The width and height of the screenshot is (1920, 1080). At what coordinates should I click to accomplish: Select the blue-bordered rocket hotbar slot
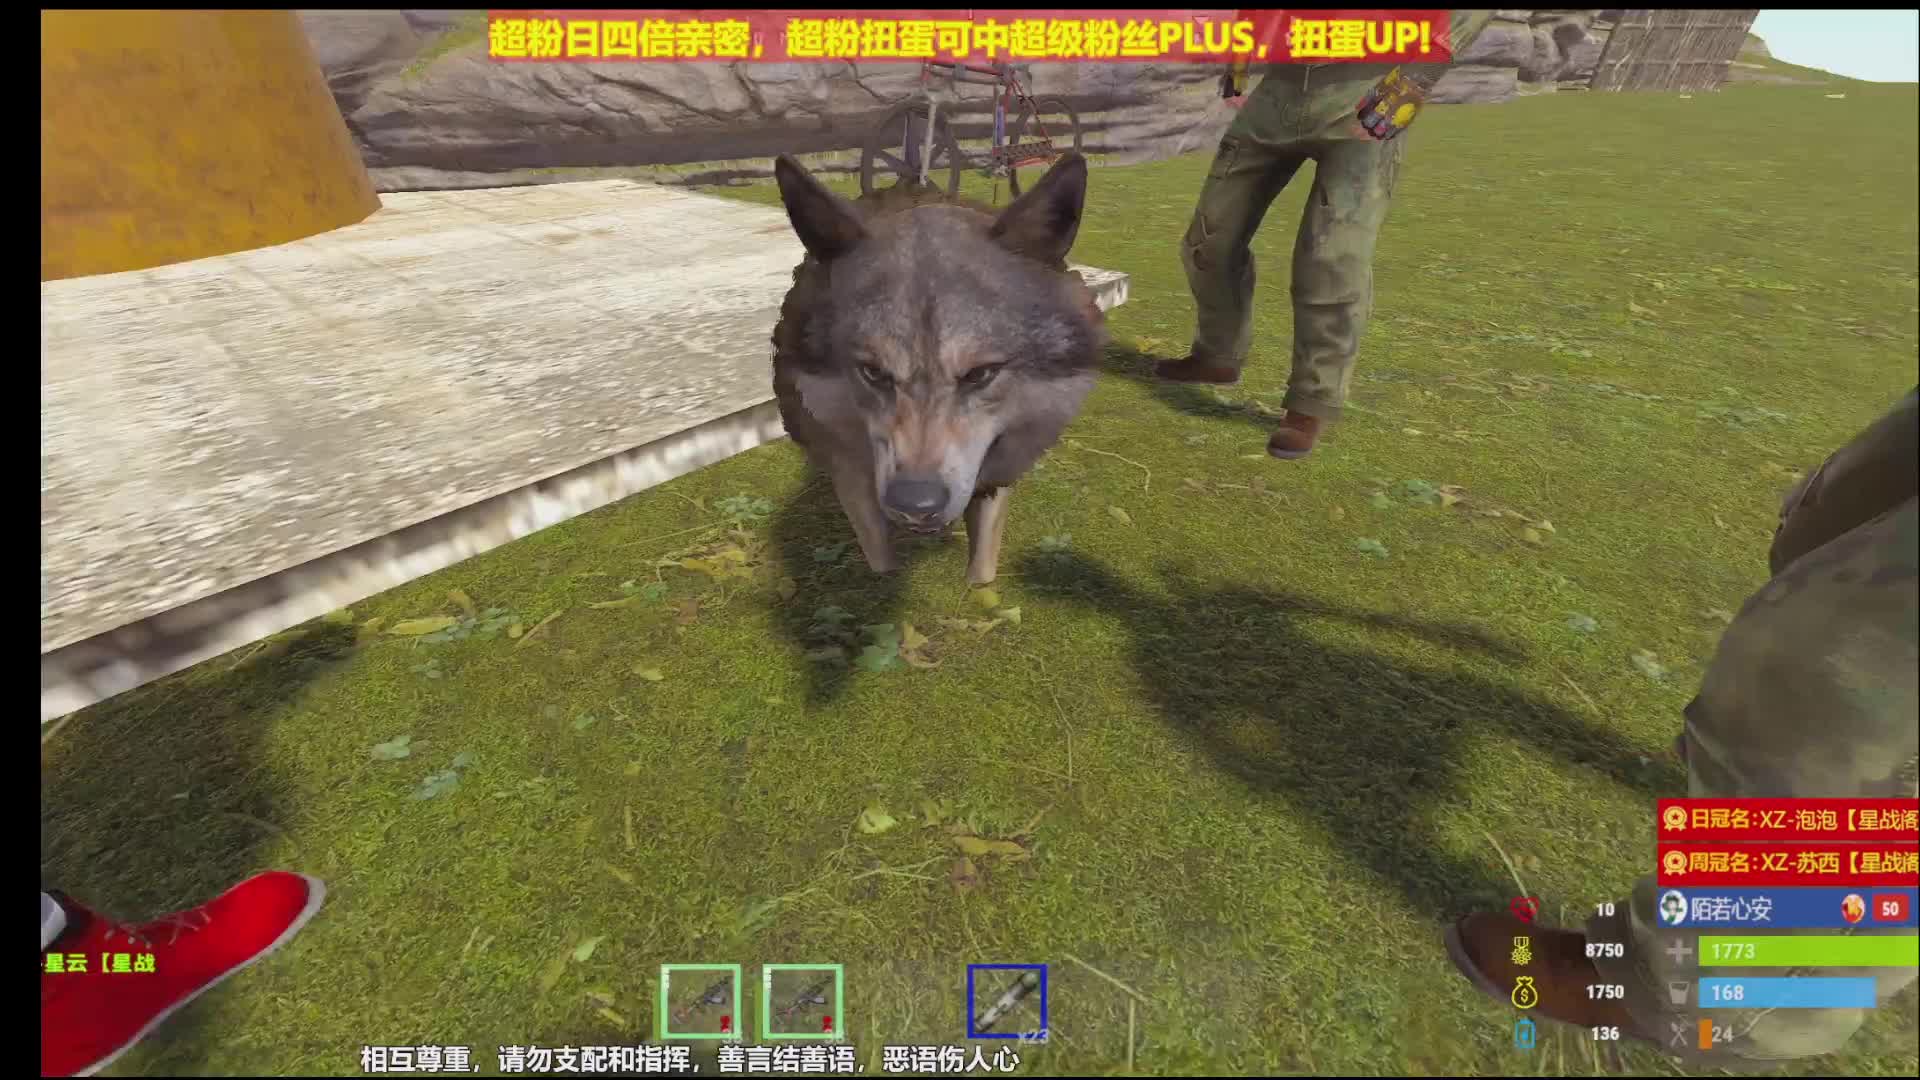(1007, 1001)
